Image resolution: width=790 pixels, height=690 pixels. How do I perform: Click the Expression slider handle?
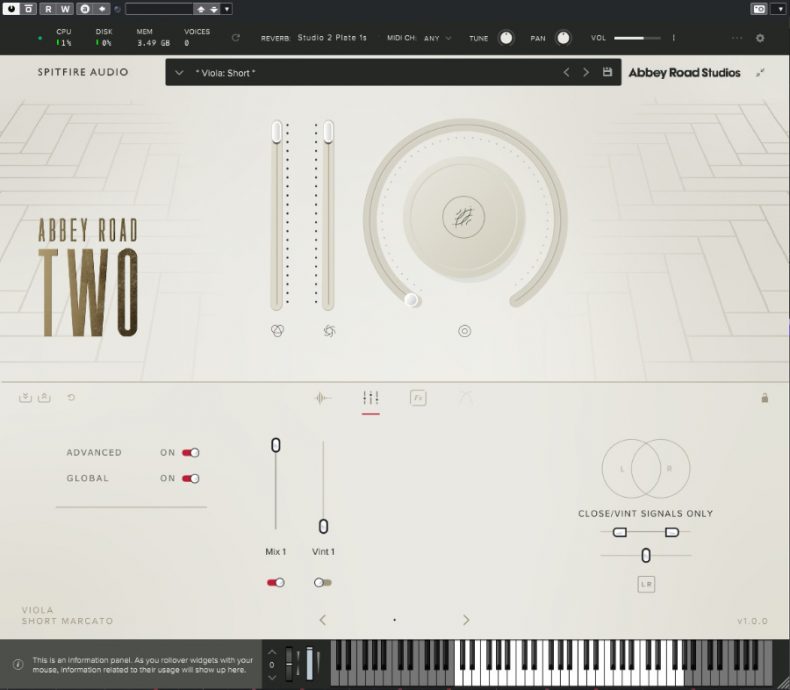277,132
